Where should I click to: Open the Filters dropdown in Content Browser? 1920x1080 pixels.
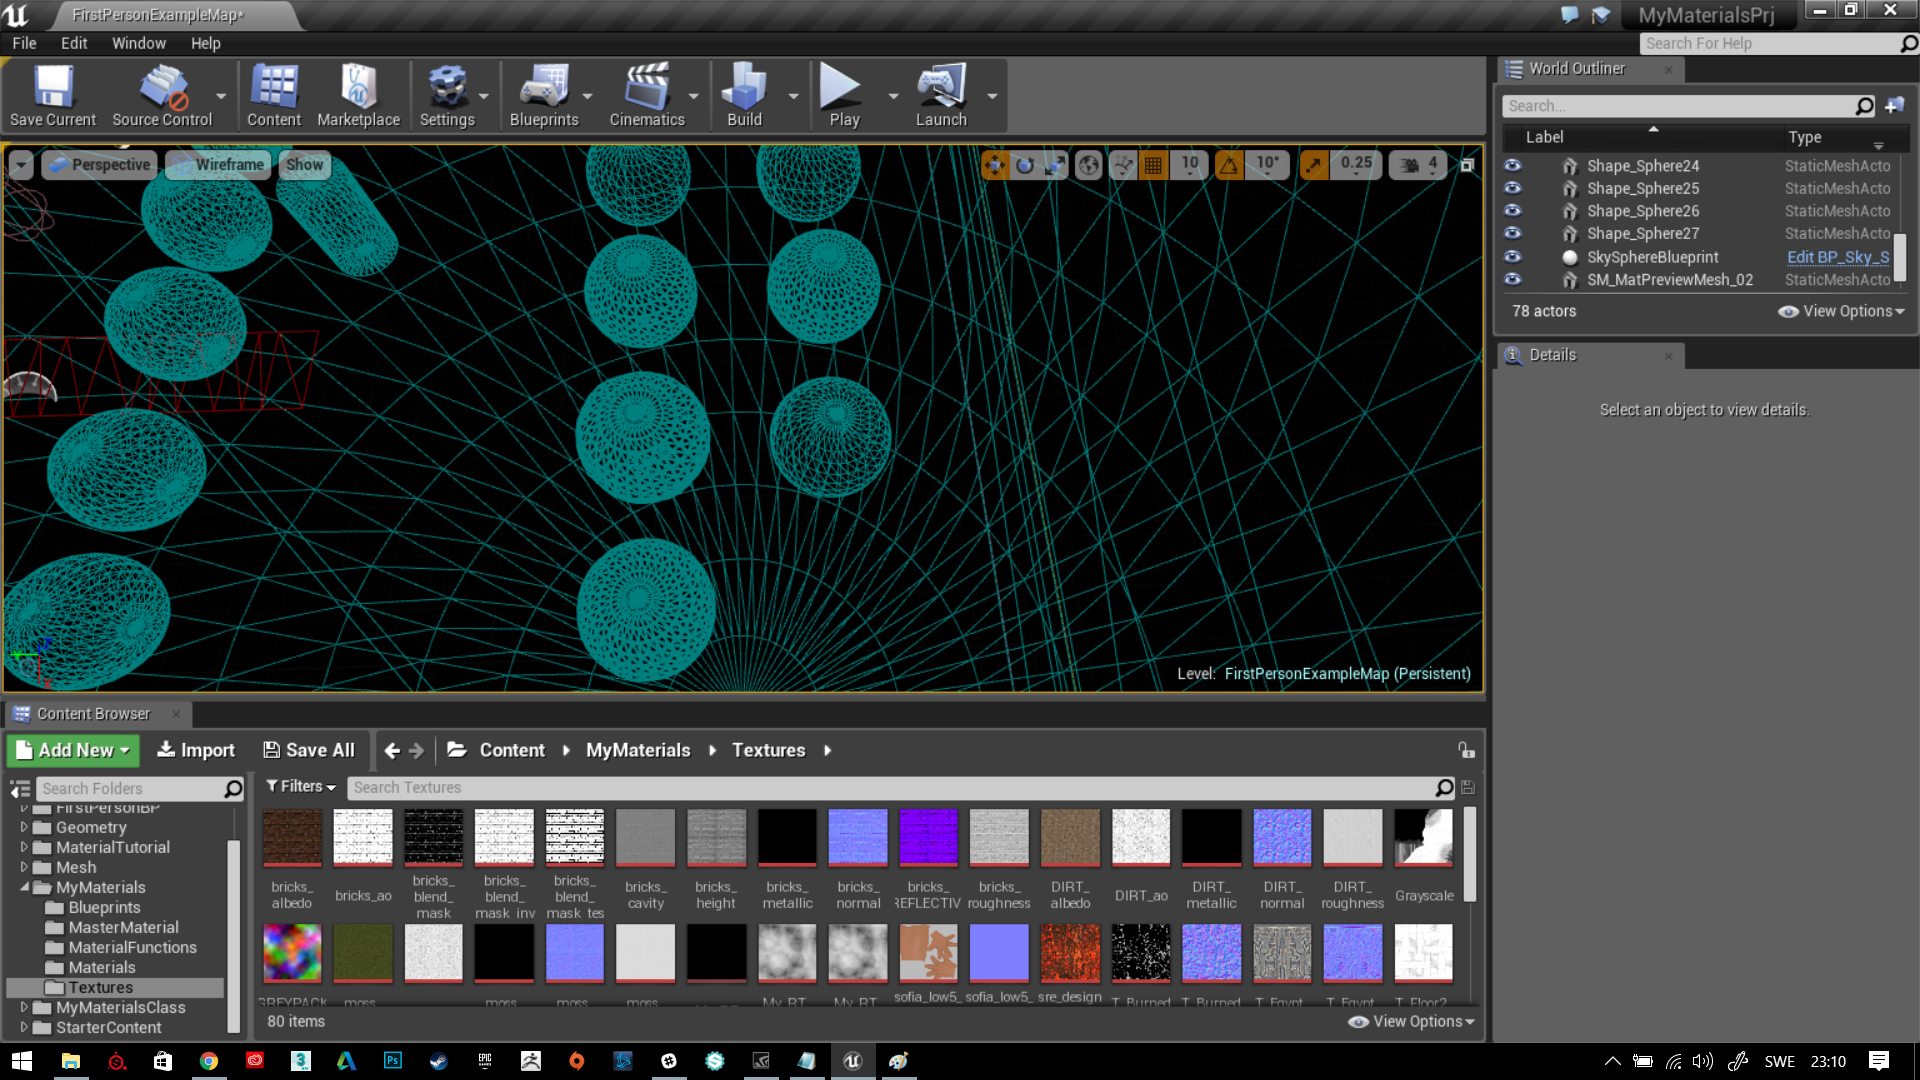(301, 787)
